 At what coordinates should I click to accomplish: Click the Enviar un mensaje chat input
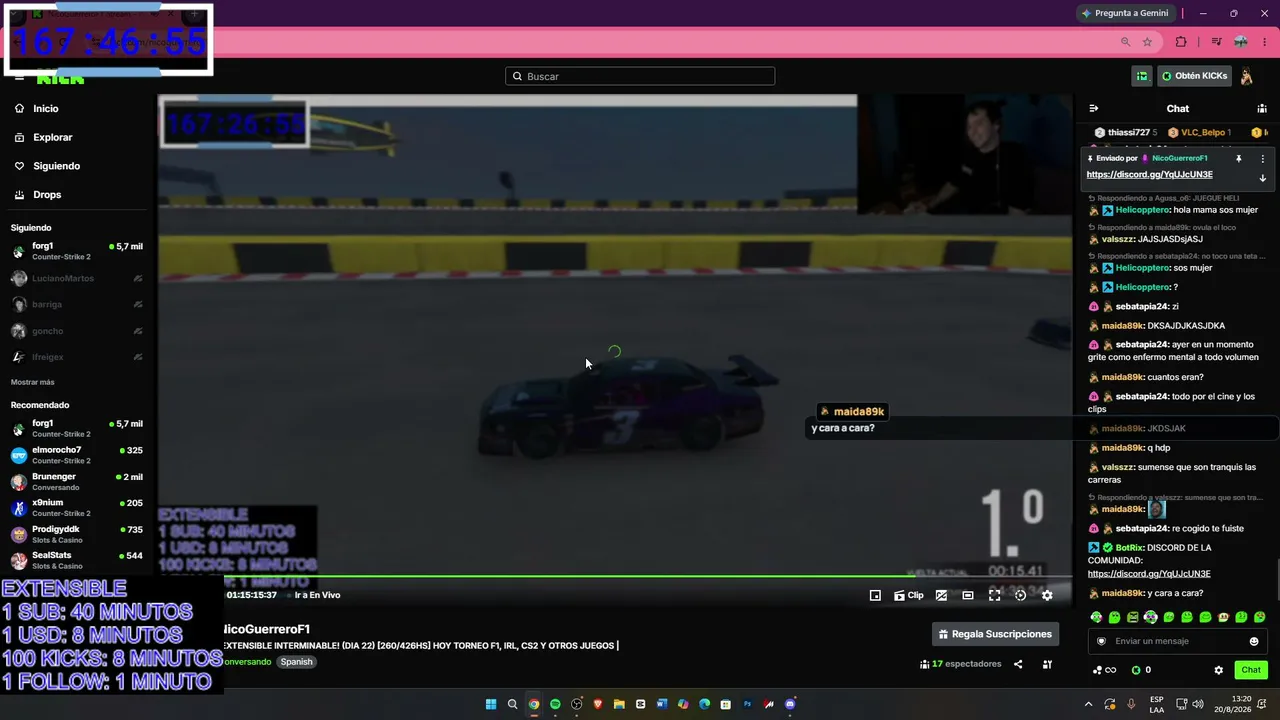pos(1177,641)
